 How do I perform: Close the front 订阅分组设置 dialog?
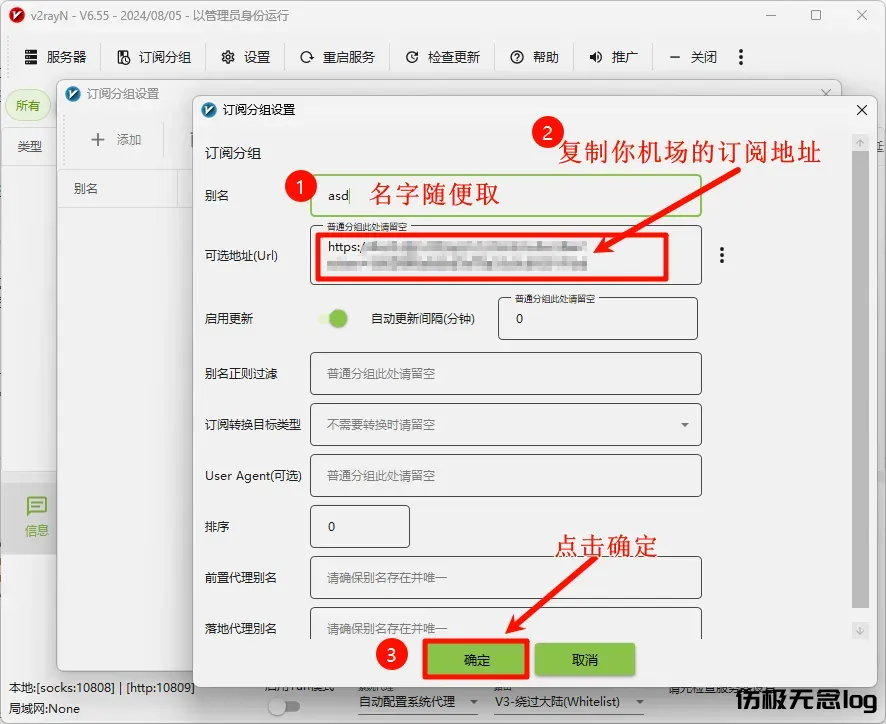click(862, 110)
